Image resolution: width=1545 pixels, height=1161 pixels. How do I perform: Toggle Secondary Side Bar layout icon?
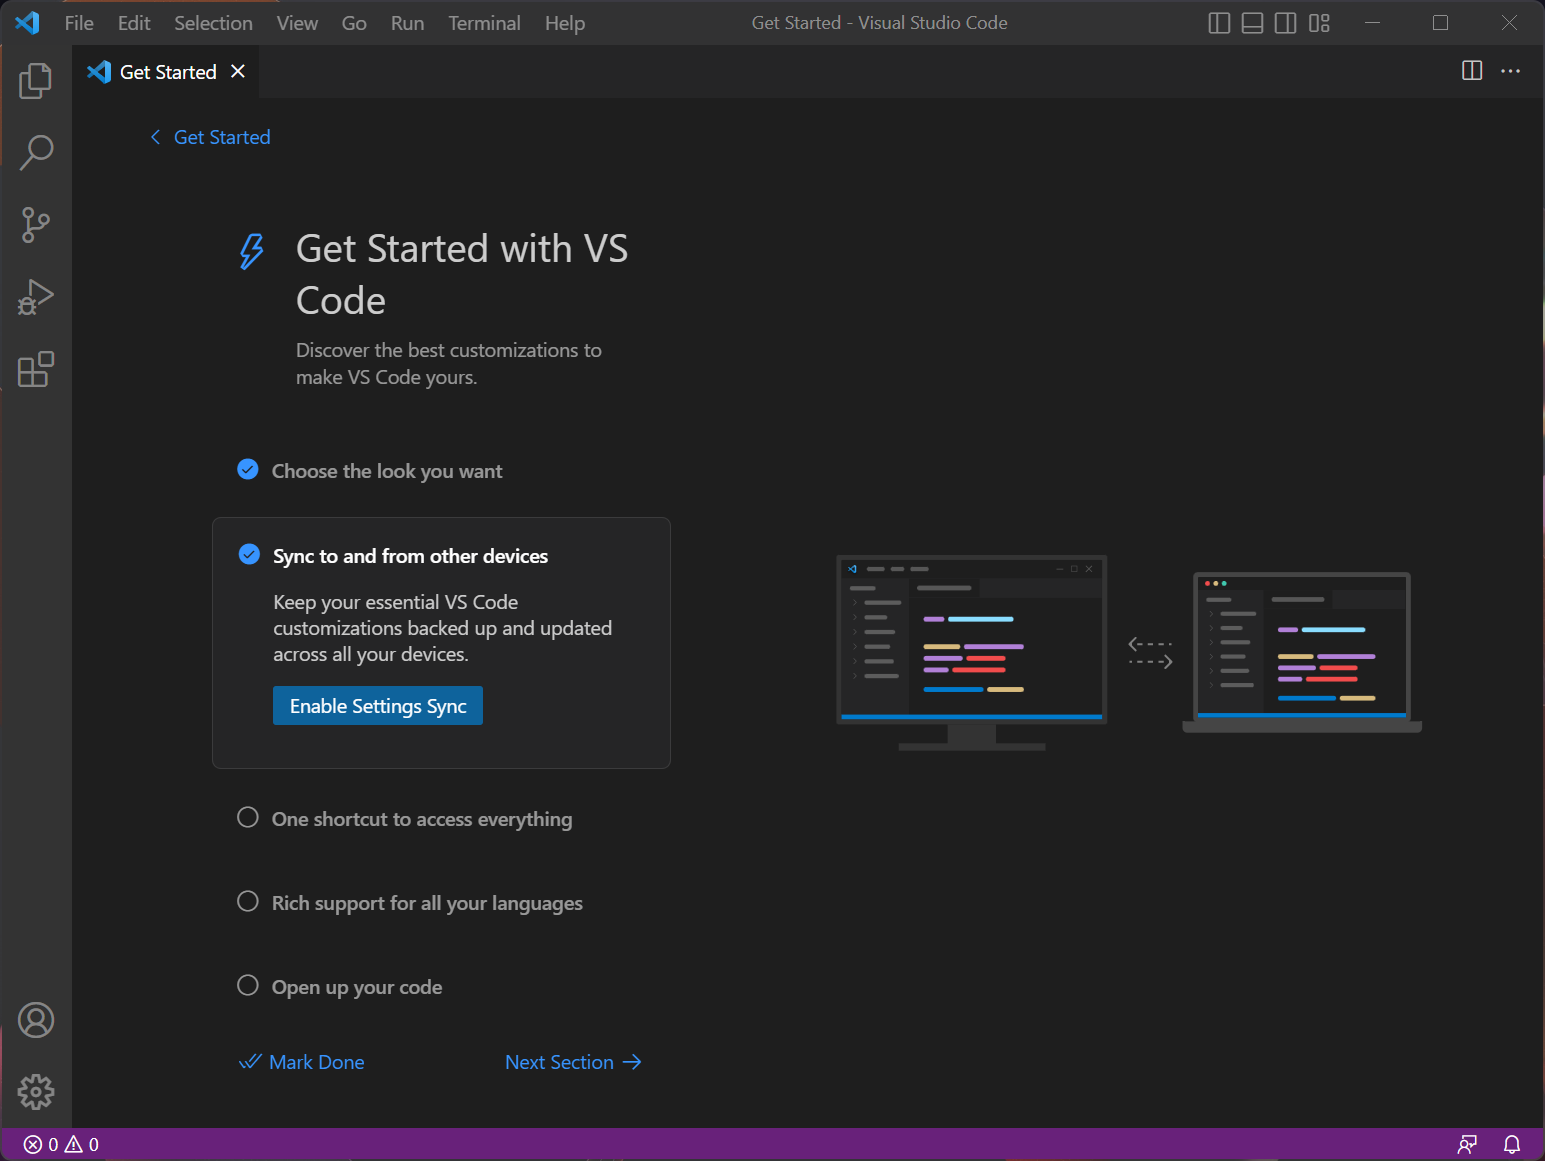click(1286, 23)
